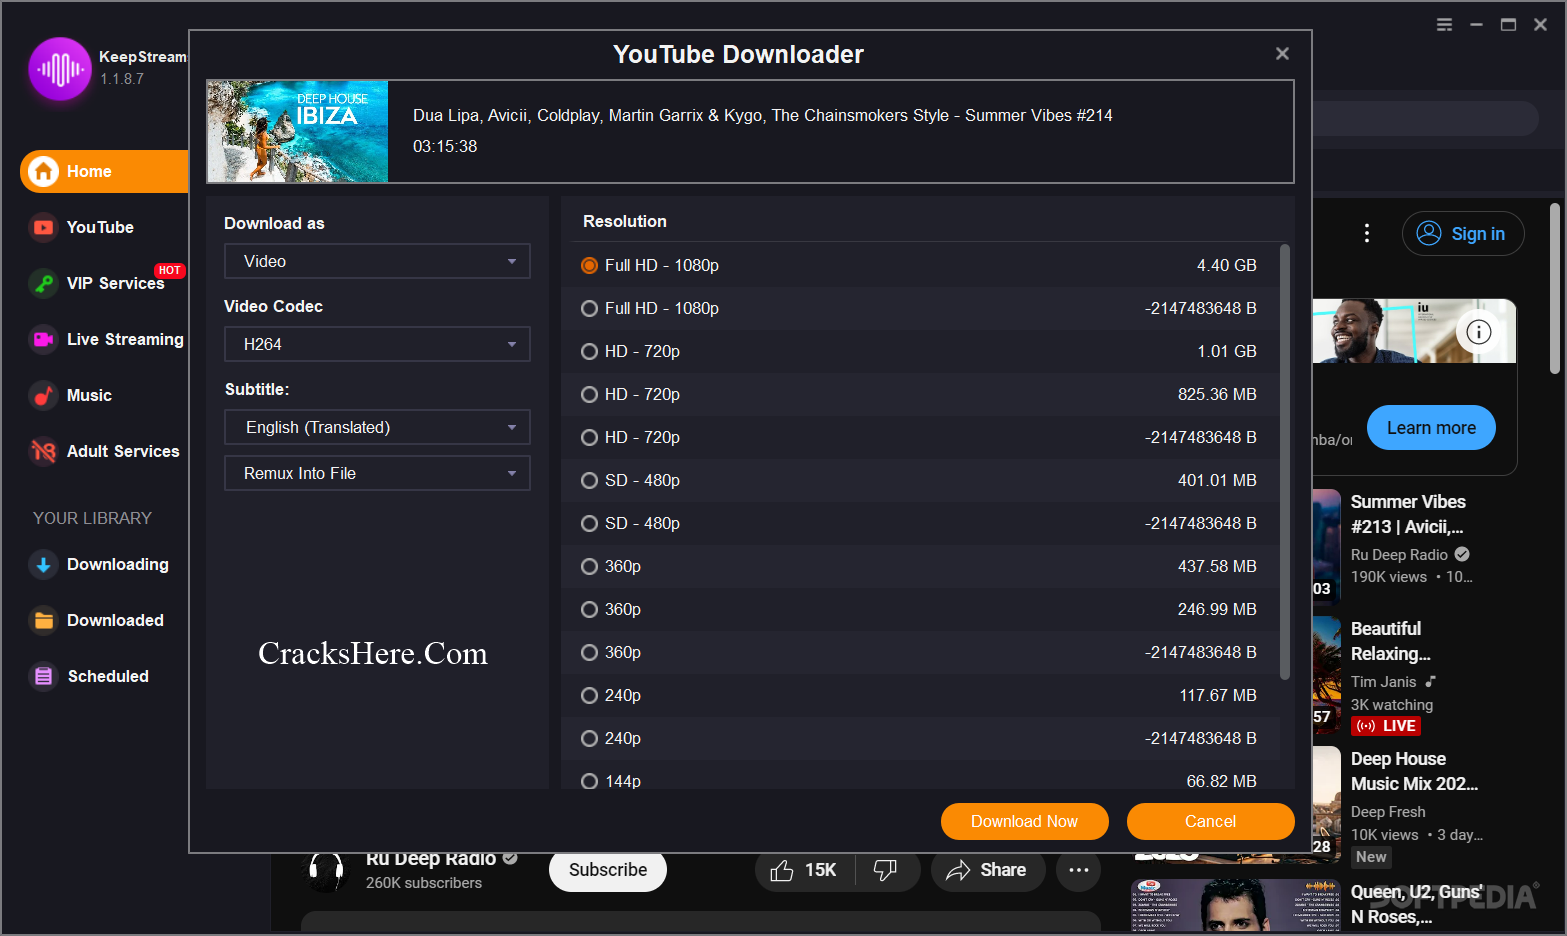
Task: Open Queen, U2, Guns N Roses thumbnail
Action: (x=1235, y=906)
